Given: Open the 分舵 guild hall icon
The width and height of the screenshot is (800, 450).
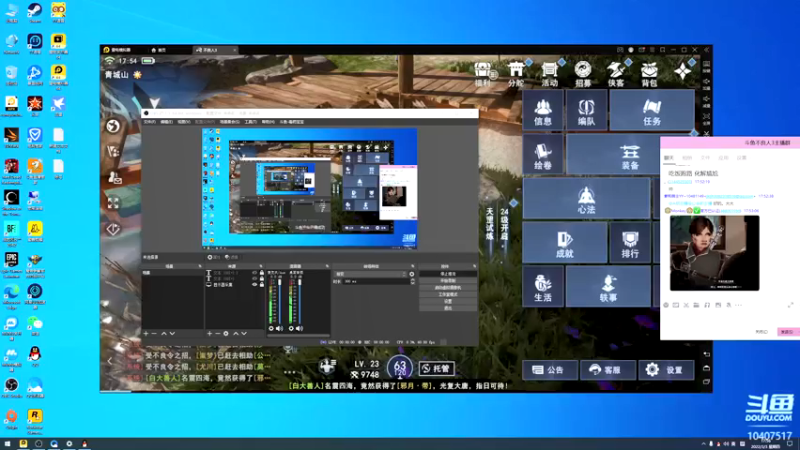Looking at the screenshot, I should pyautogui.click(x=516, y=74).
